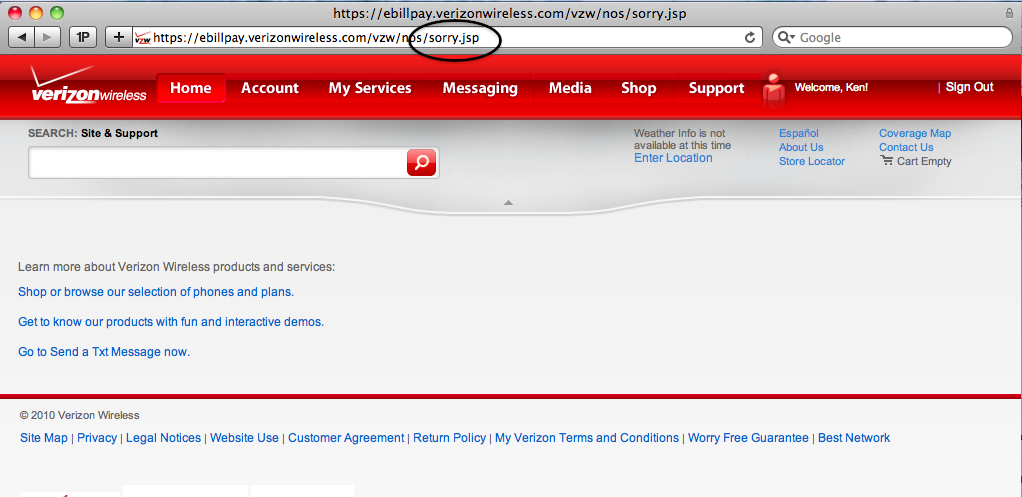Open the 1Password toolbar button
This screenshot has width=1022, height=497.
point(83,37)
